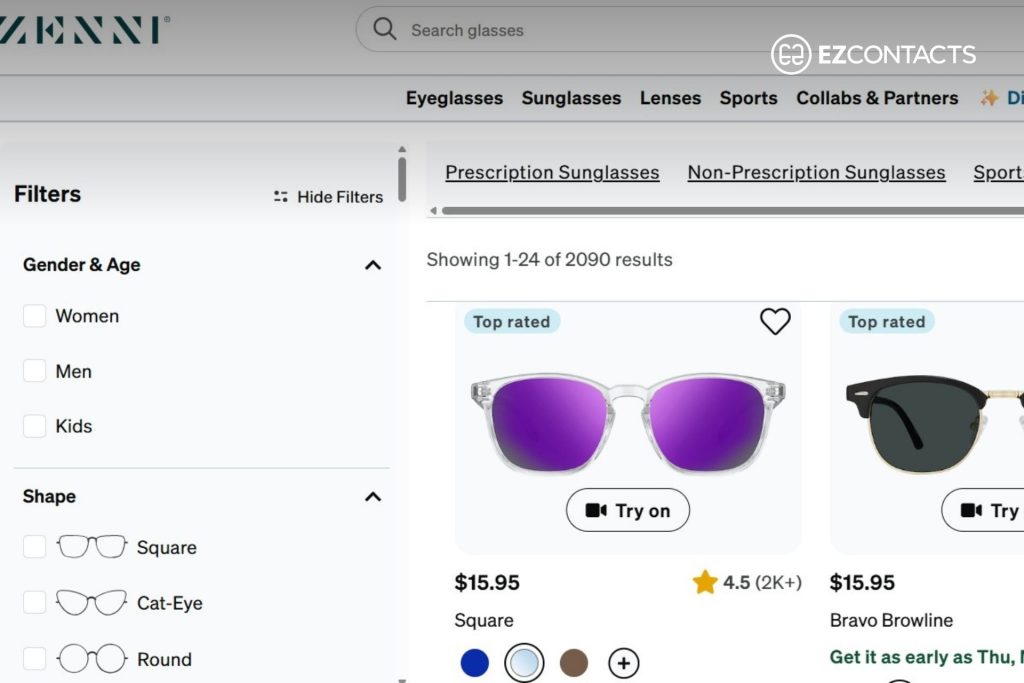Click the Round frame shape icon

91,659
